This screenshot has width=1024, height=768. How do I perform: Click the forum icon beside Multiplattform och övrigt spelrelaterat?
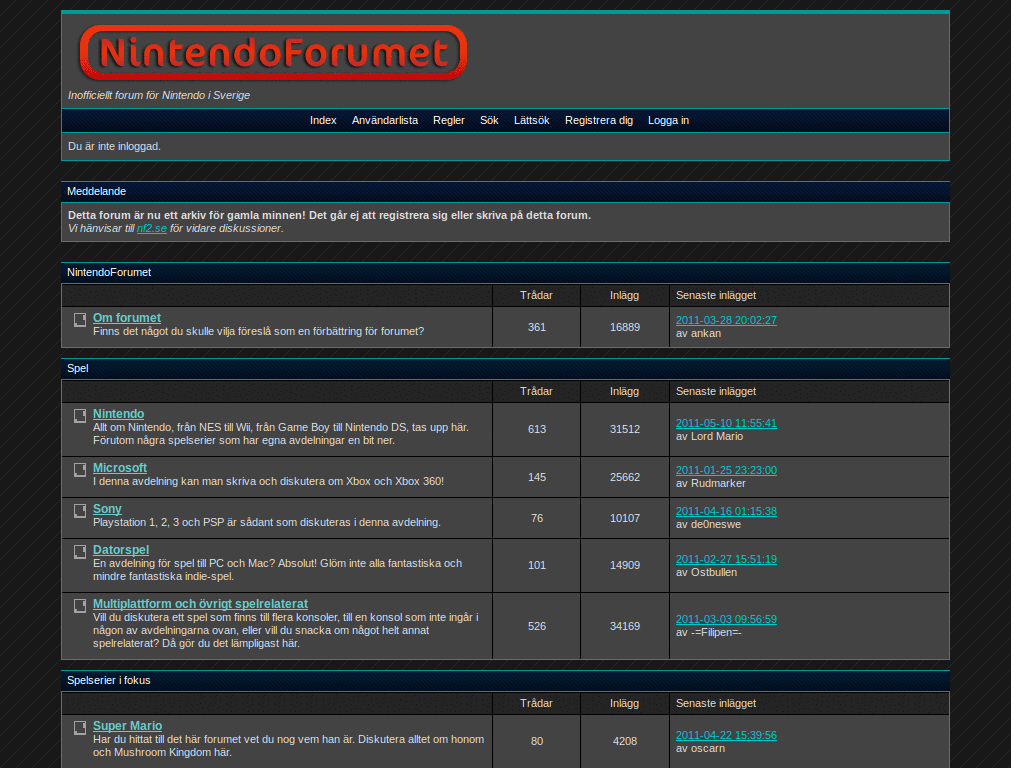click(x=80, y=606)
